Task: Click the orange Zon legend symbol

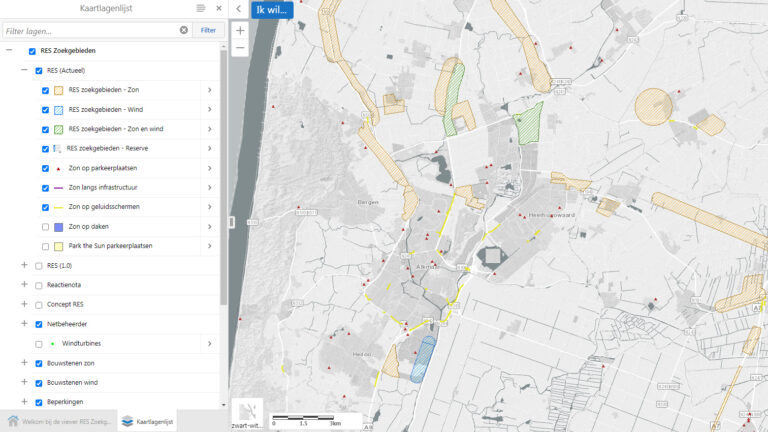Action: tap(58, 90)
